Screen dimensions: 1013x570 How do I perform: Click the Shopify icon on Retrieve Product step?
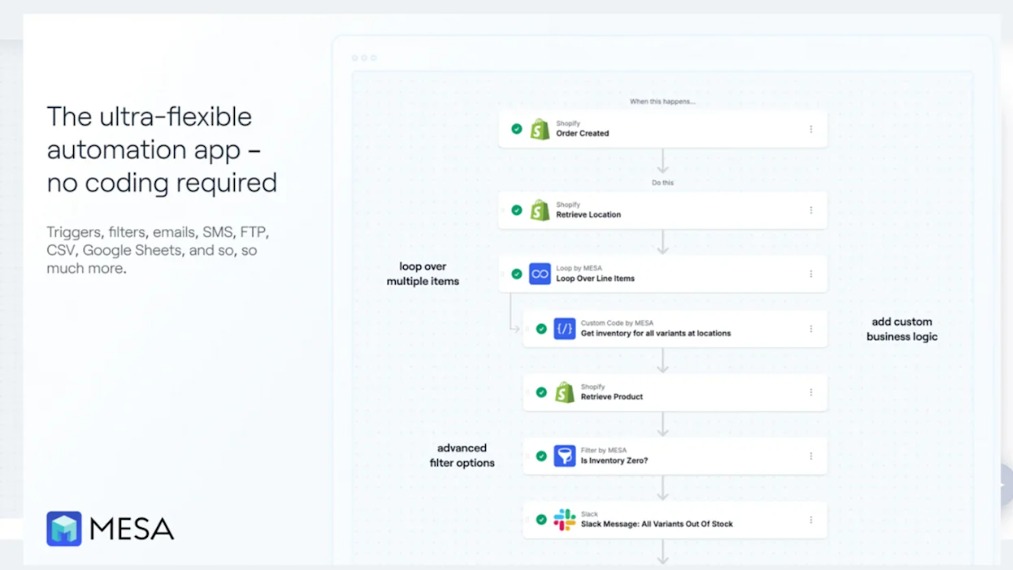click(x=564, y=392)
